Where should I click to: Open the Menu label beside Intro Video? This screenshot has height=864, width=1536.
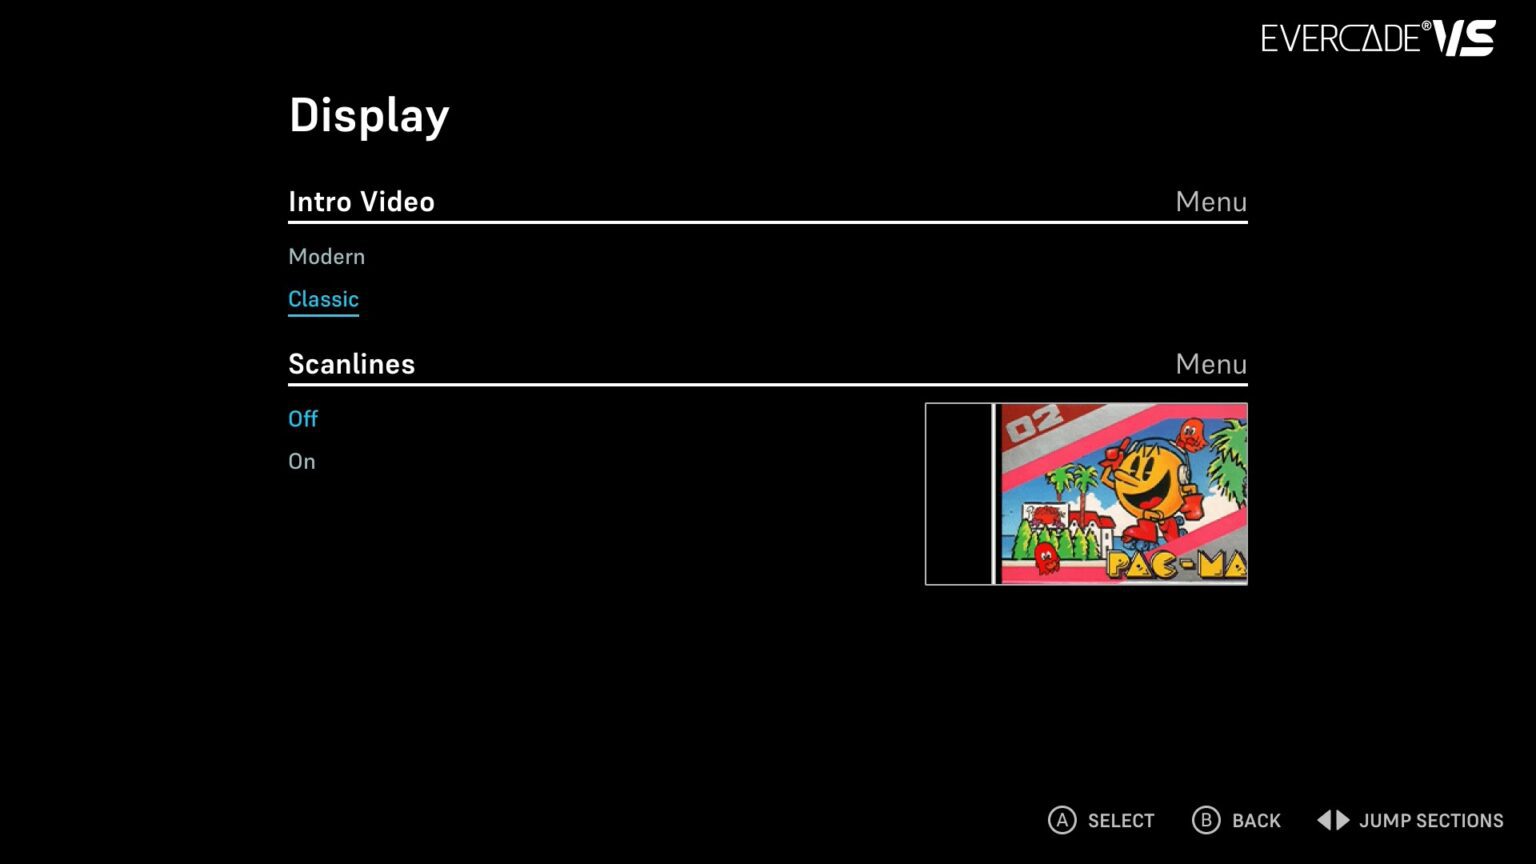[x=1211, y=201]
